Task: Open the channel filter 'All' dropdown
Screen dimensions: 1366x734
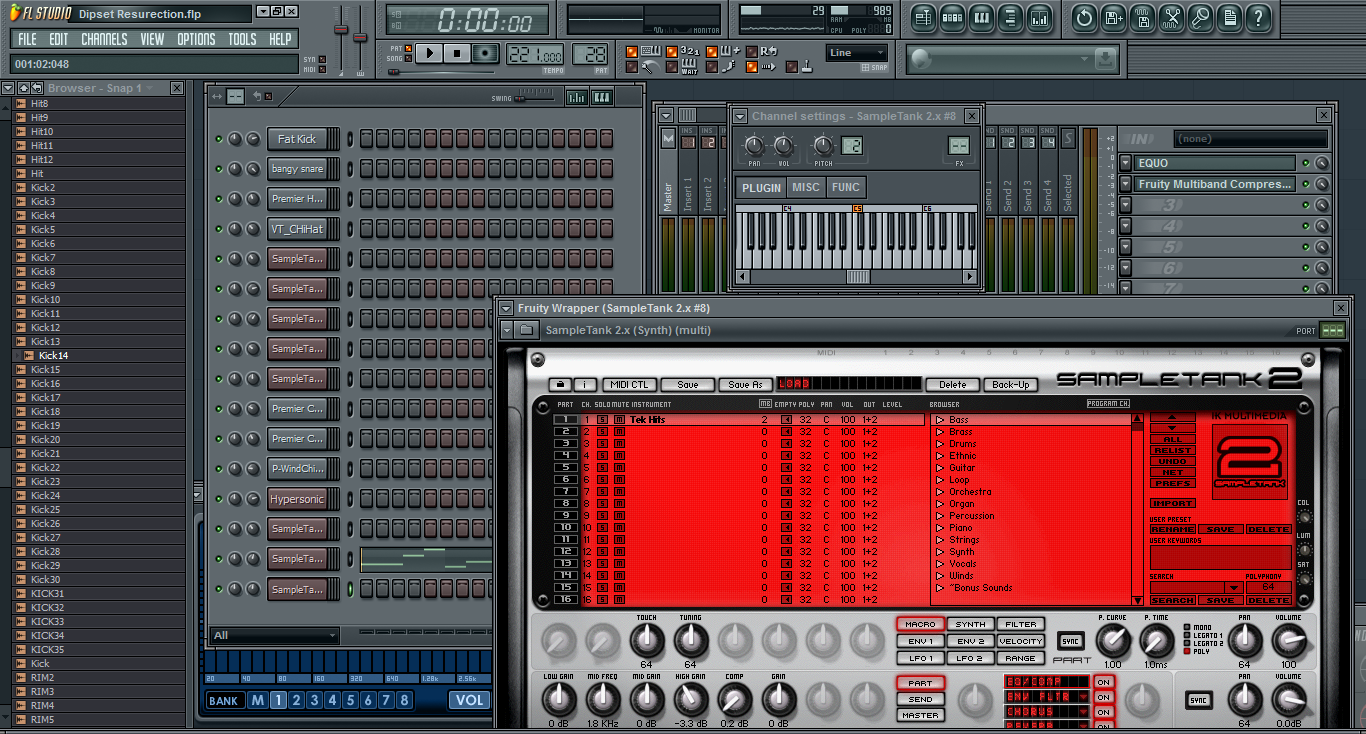Action: point(275,635)
